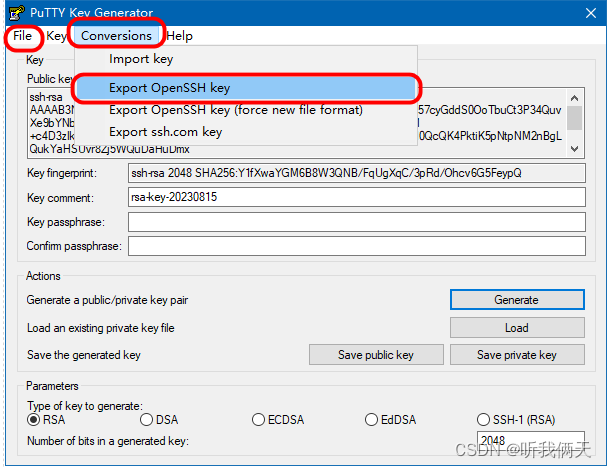607x468 pixels.
Task: Click the Key comment field
Action: coord(357,197)
